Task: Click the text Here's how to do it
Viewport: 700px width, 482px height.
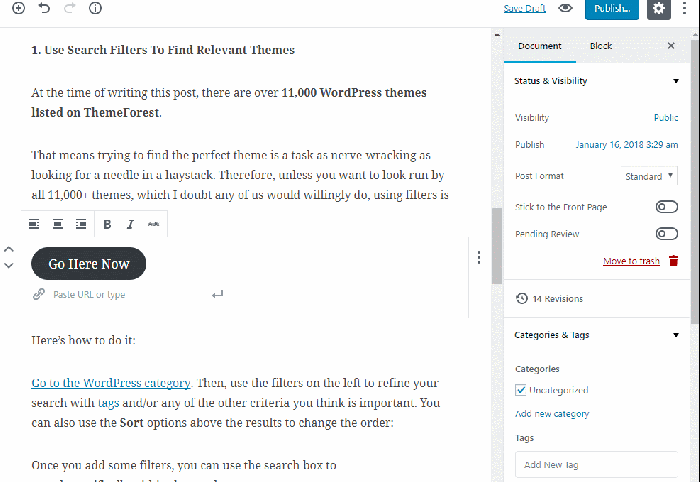Action: 83,340
